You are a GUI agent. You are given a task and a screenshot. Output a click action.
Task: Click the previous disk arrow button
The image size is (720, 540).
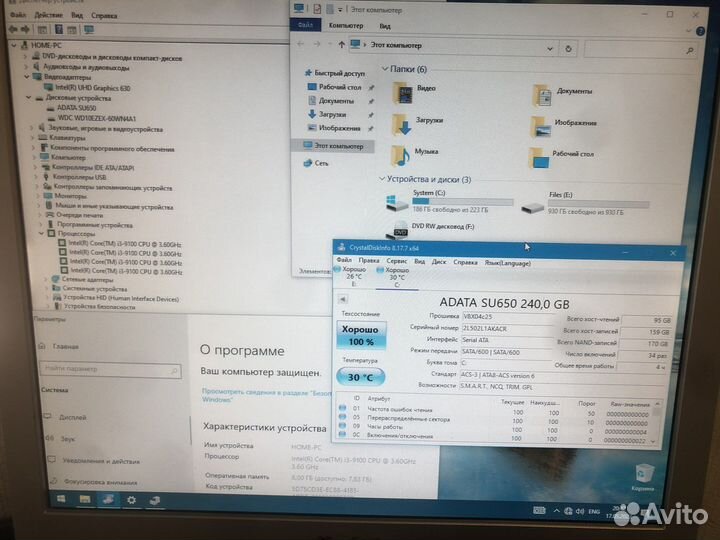343,299
